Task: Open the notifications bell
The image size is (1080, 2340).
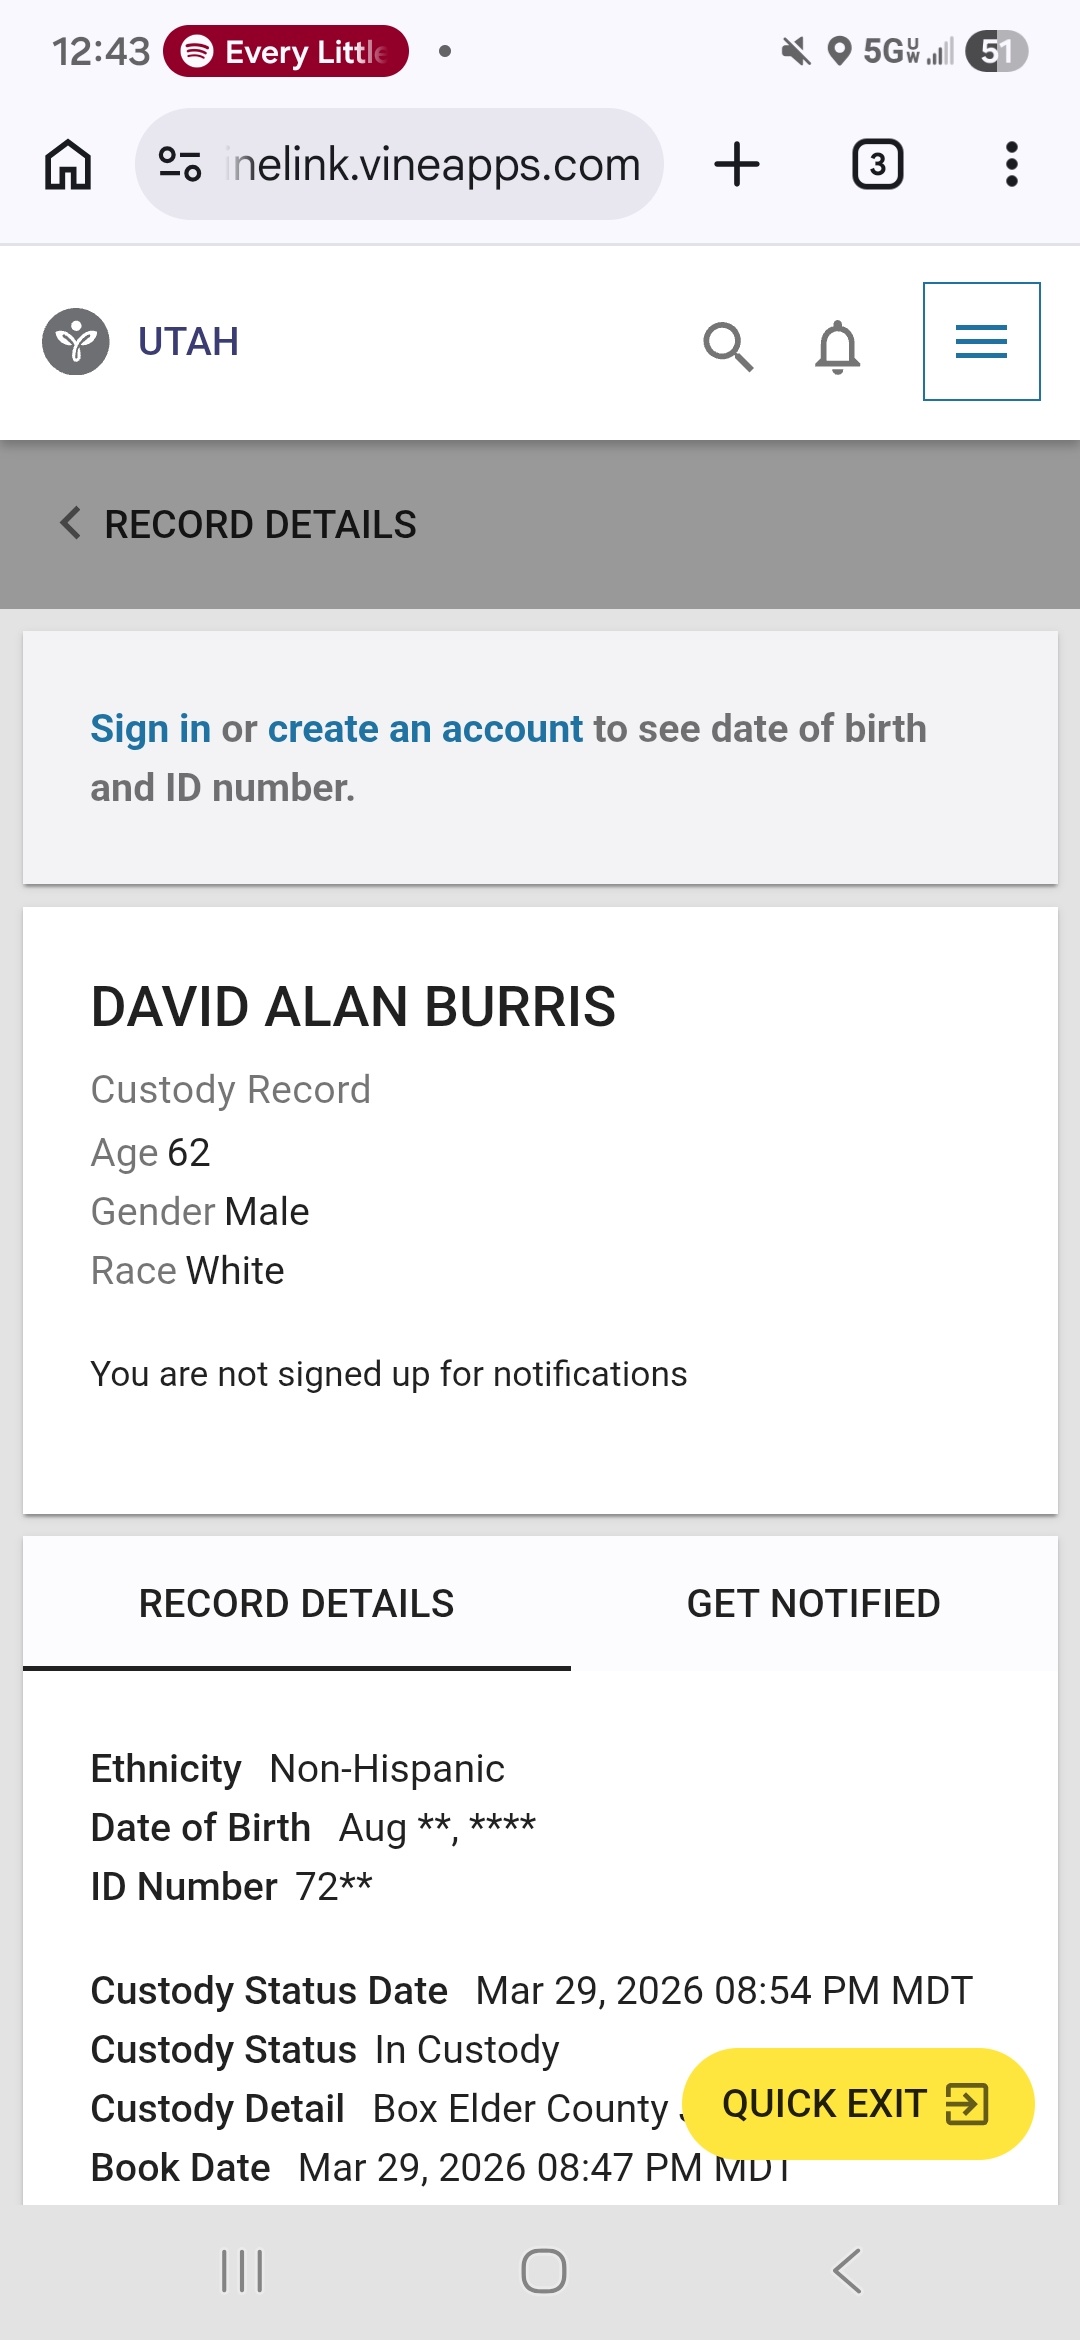Action: [x=838, y=346]
